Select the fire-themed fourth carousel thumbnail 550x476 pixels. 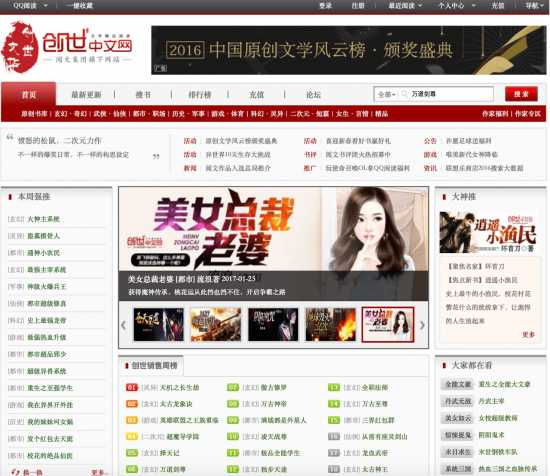point(330,324)
